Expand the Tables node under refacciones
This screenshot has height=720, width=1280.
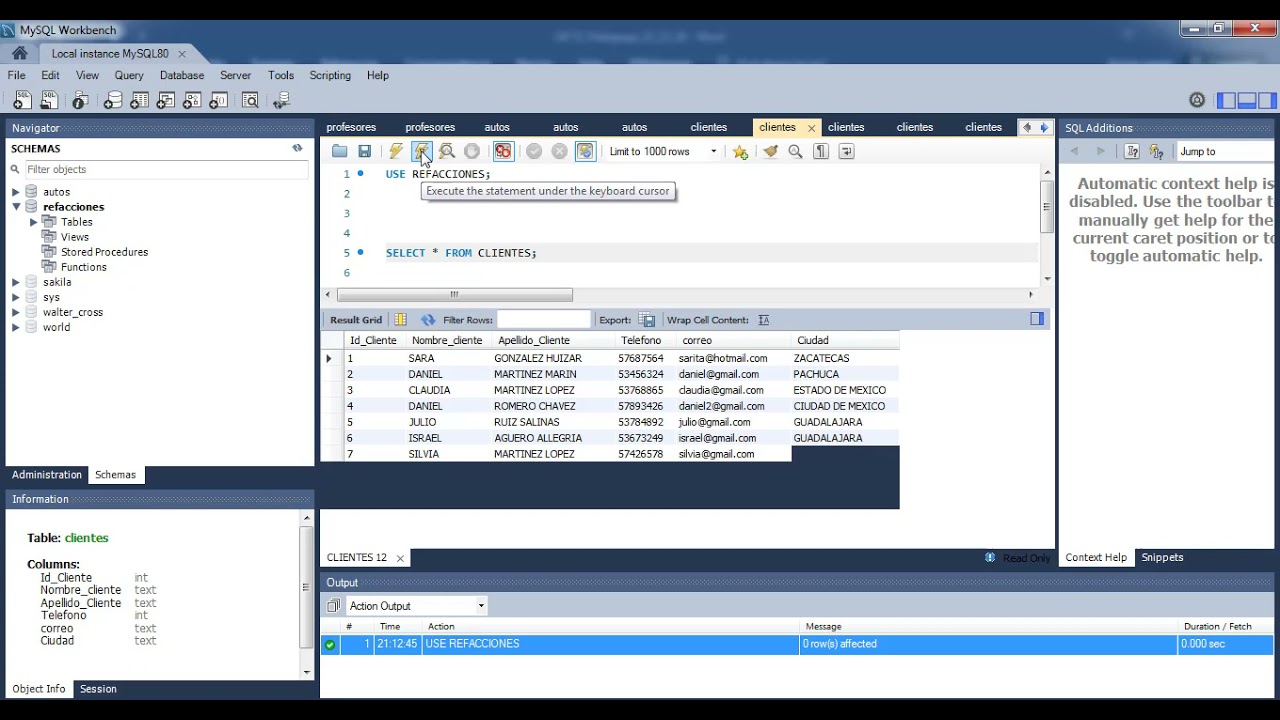point(34,222)
